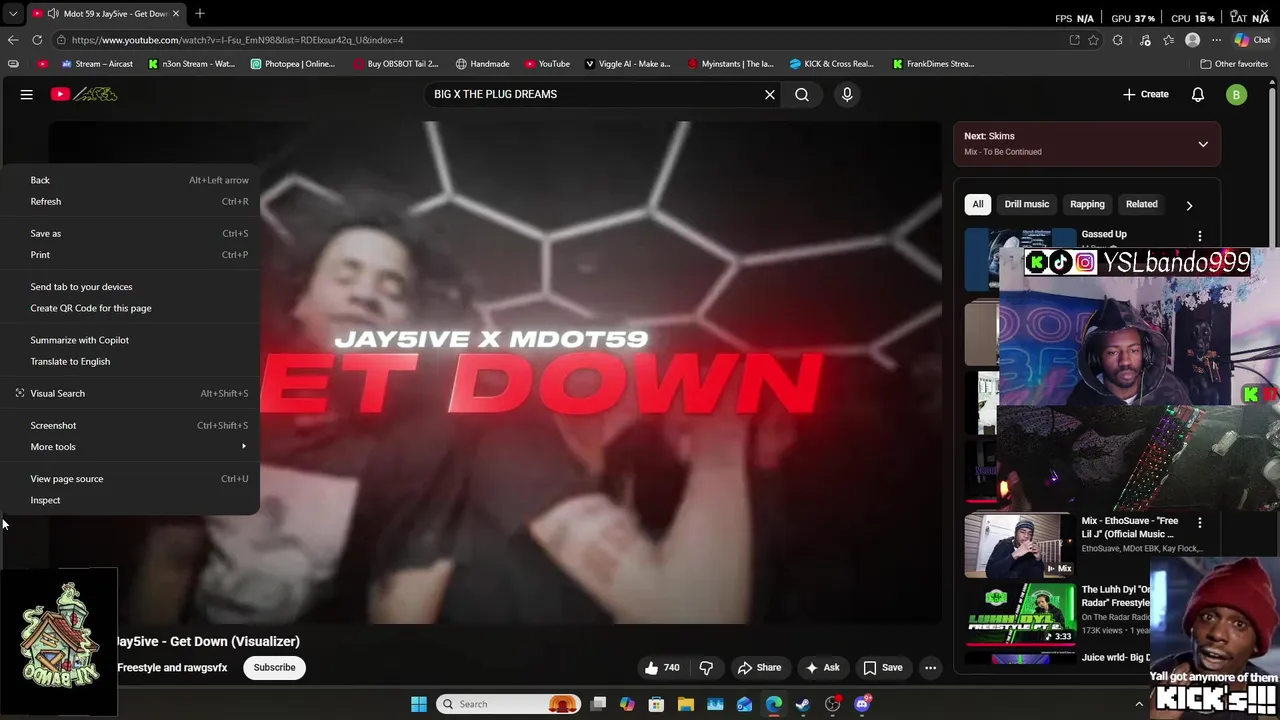Open options for Gassed Up video

pos(1200,236)
